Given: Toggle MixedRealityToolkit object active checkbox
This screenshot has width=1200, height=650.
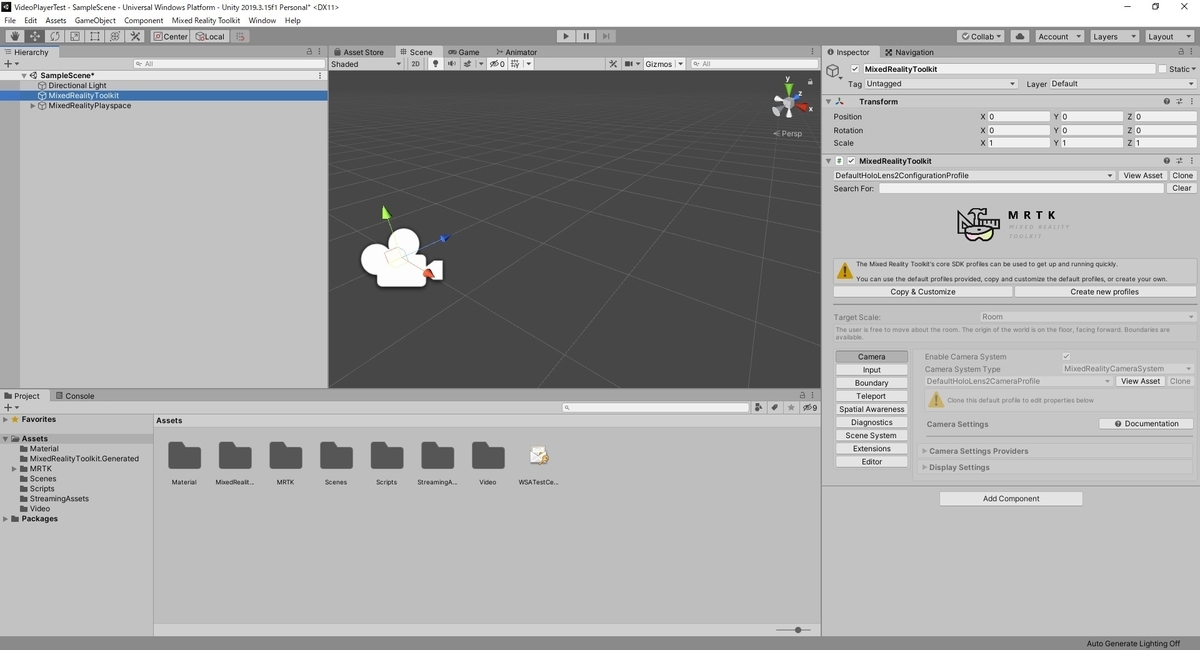Looking at the screenshot, I should tap(854, 70).
